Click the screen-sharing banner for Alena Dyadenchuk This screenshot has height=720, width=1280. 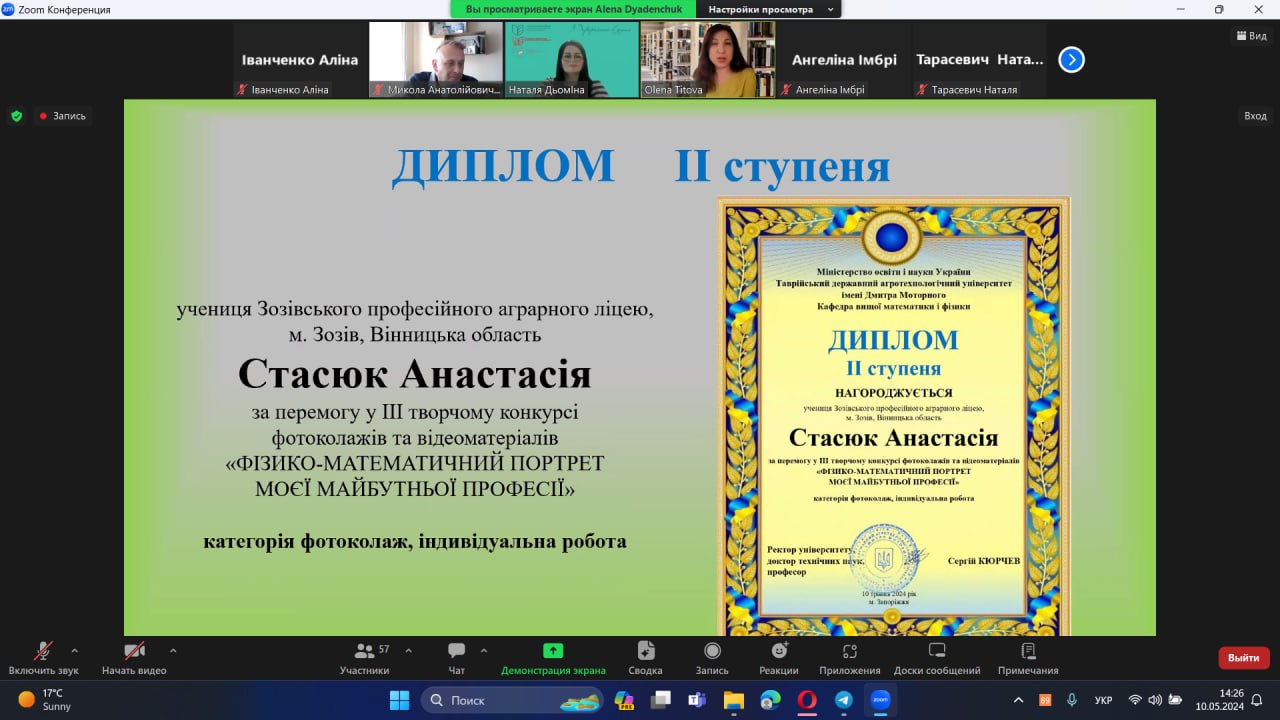574,9
